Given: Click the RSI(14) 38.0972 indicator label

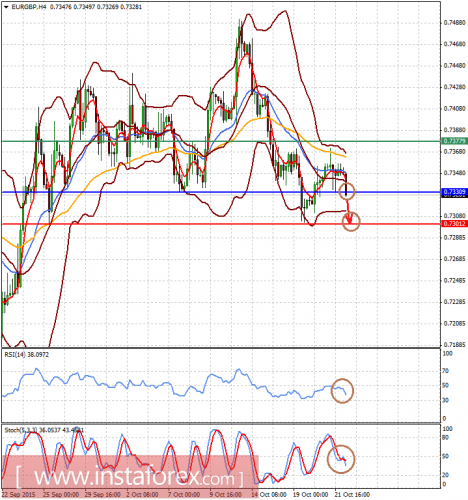Looking at the screenshot, I should (27, 355).
